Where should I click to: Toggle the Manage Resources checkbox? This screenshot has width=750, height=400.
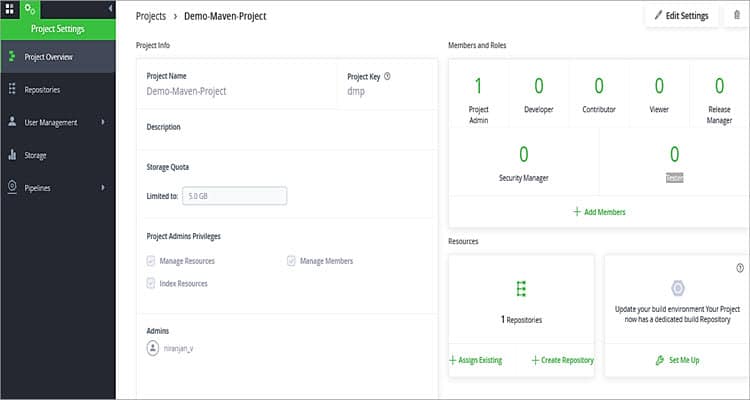tap(151, 261)
